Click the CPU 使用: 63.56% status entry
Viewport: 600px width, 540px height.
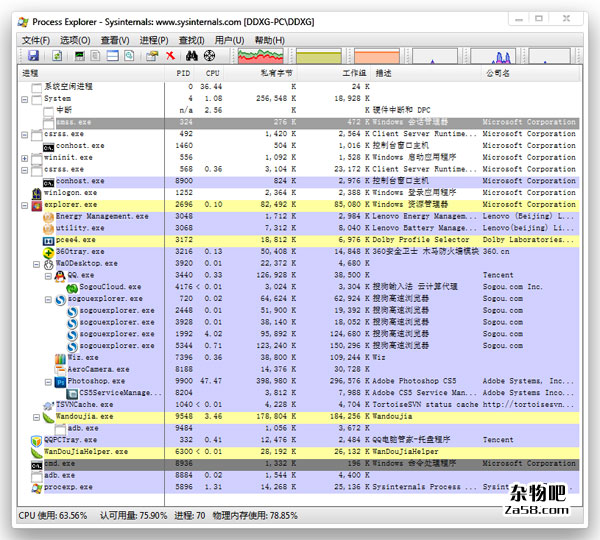click(53, 516)
